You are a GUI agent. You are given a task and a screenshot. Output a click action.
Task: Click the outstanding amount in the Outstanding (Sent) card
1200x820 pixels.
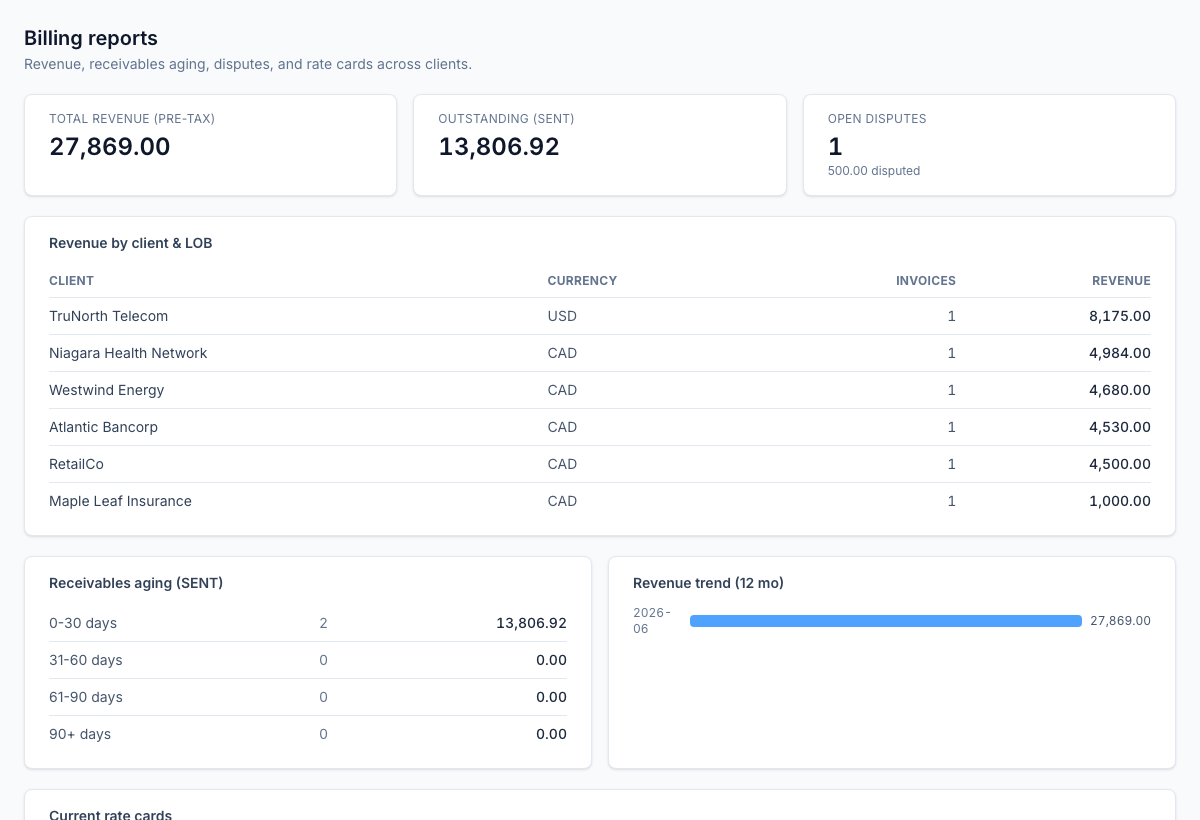(499, 147)
